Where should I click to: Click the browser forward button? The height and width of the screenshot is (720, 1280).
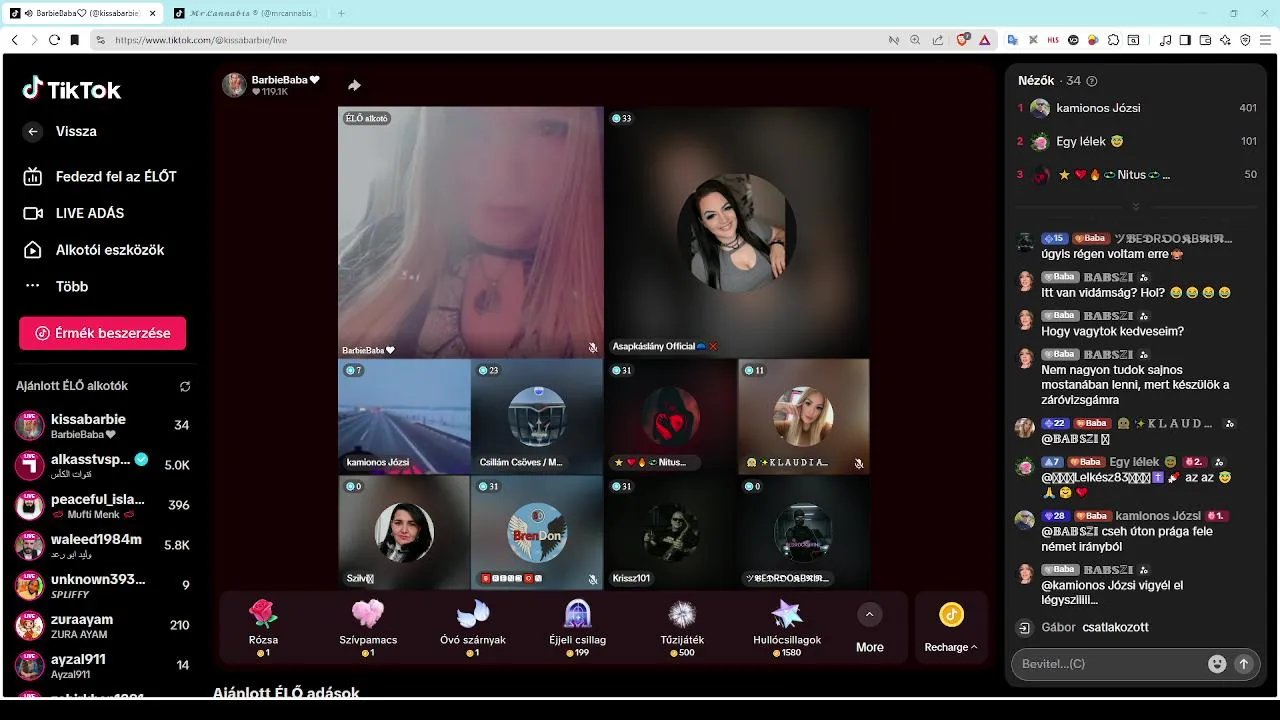[x=34, y=40]
